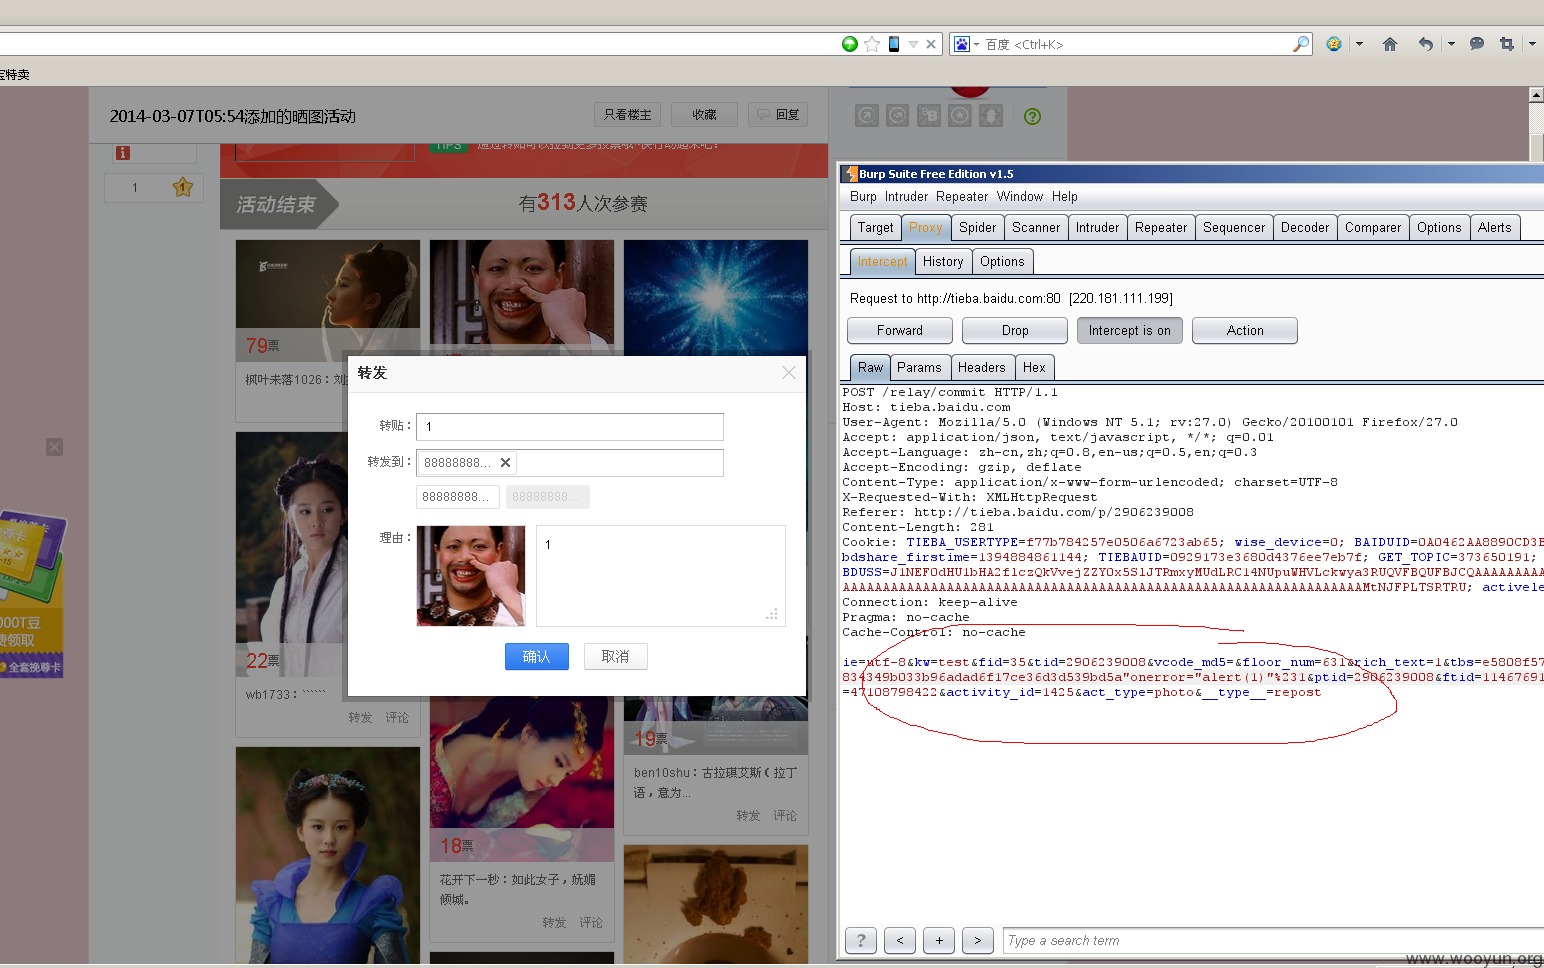
Task: Click the red info icon in sidebar
Action: coord(123,153)
